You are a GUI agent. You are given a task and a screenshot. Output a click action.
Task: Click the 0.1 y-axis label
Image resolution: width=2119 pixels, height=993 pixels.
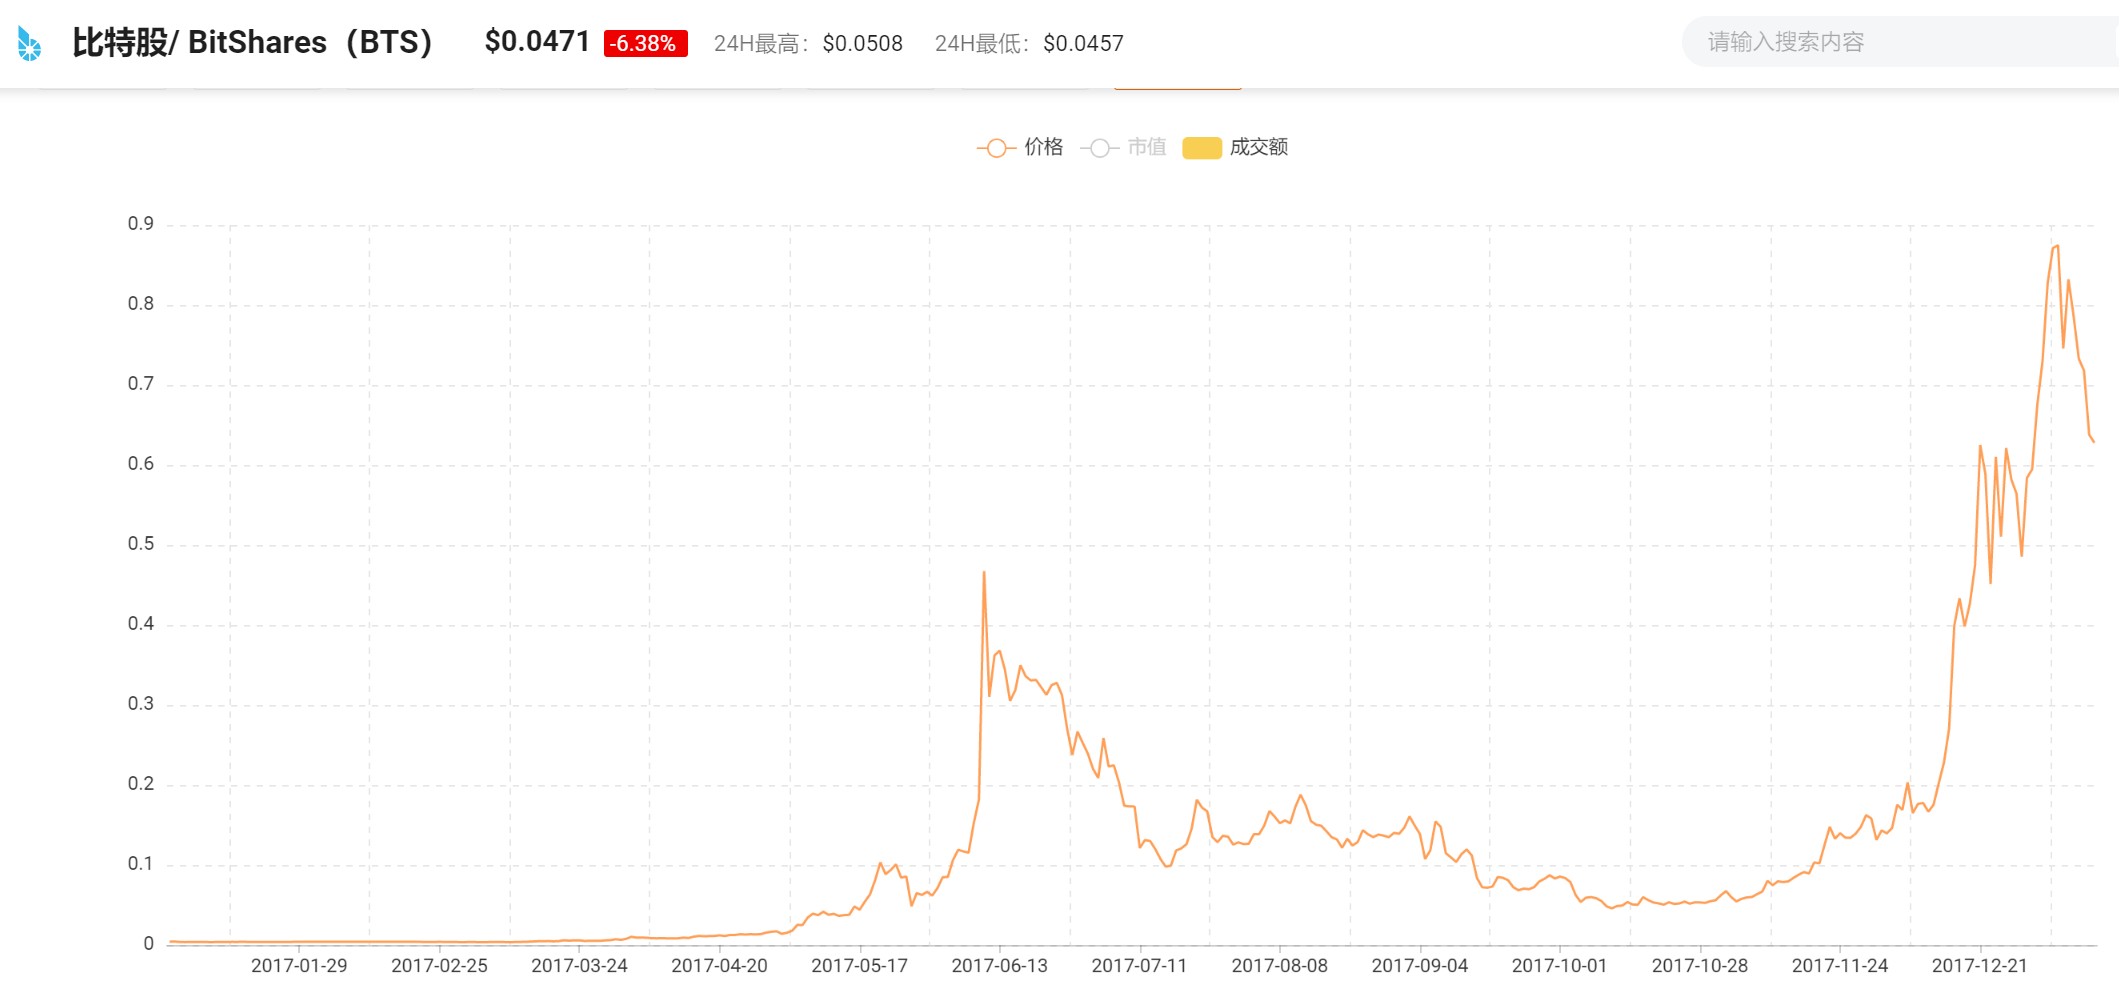(141, 864)
